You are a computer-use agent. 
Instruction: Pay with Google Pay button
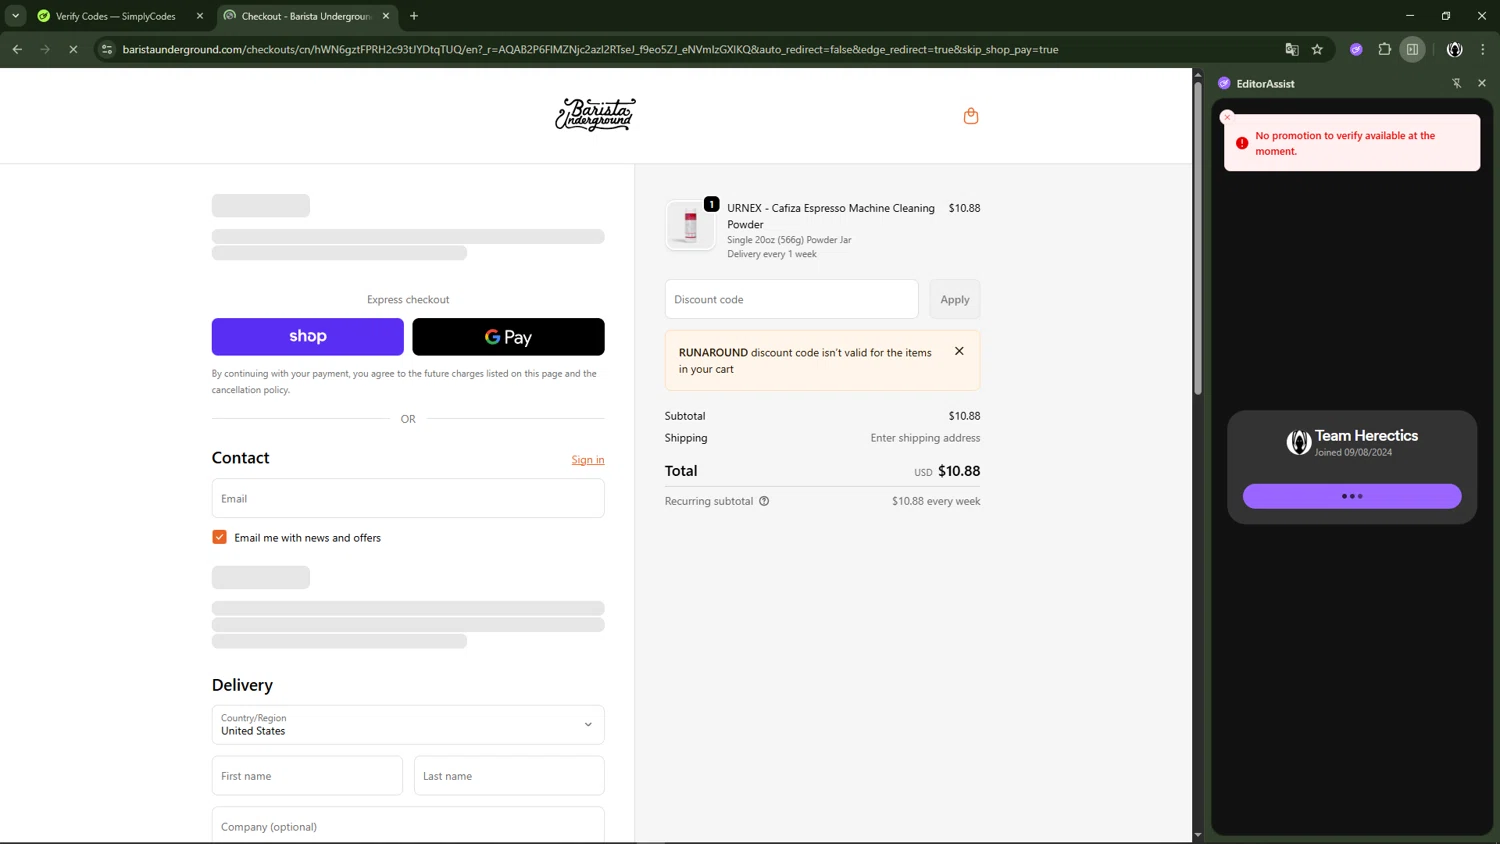point(508,337)
